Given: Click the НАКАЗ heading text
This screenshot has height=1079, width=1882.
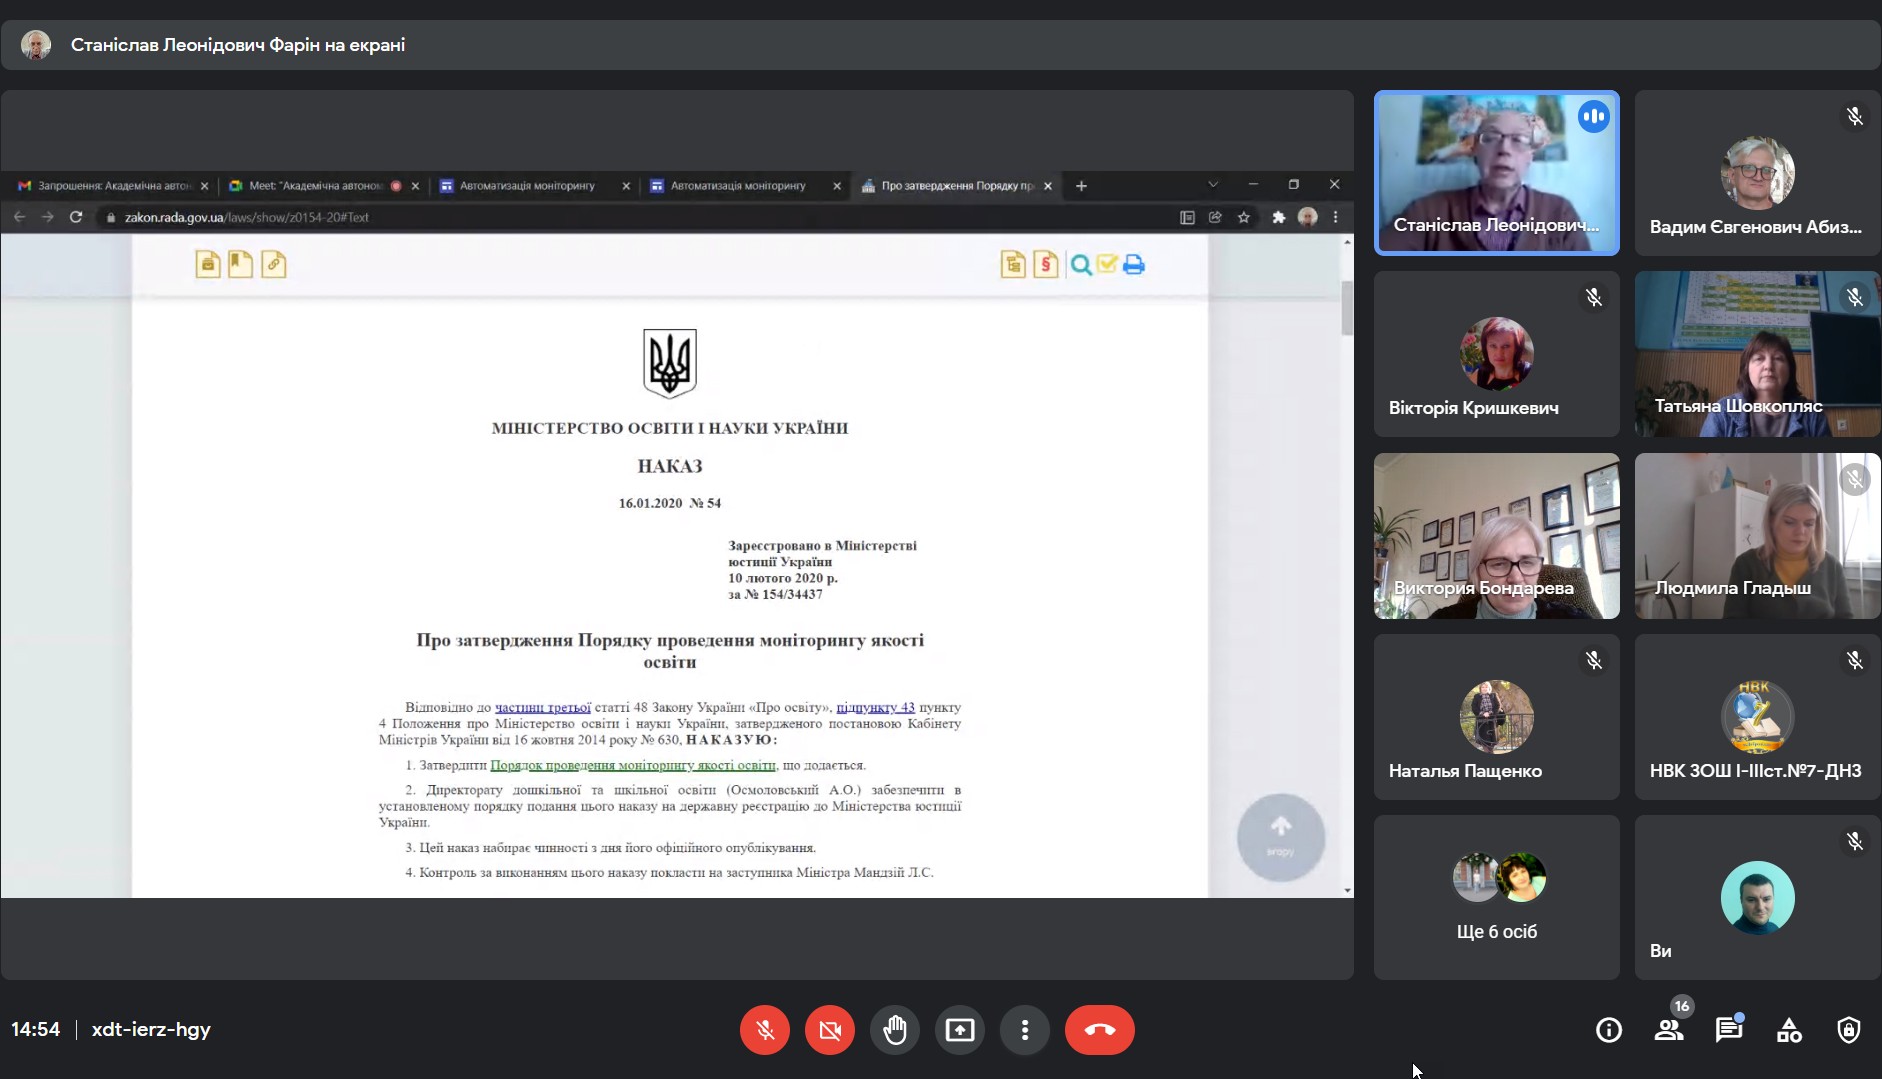Looking at the screenshot, I should coord(670,466).
